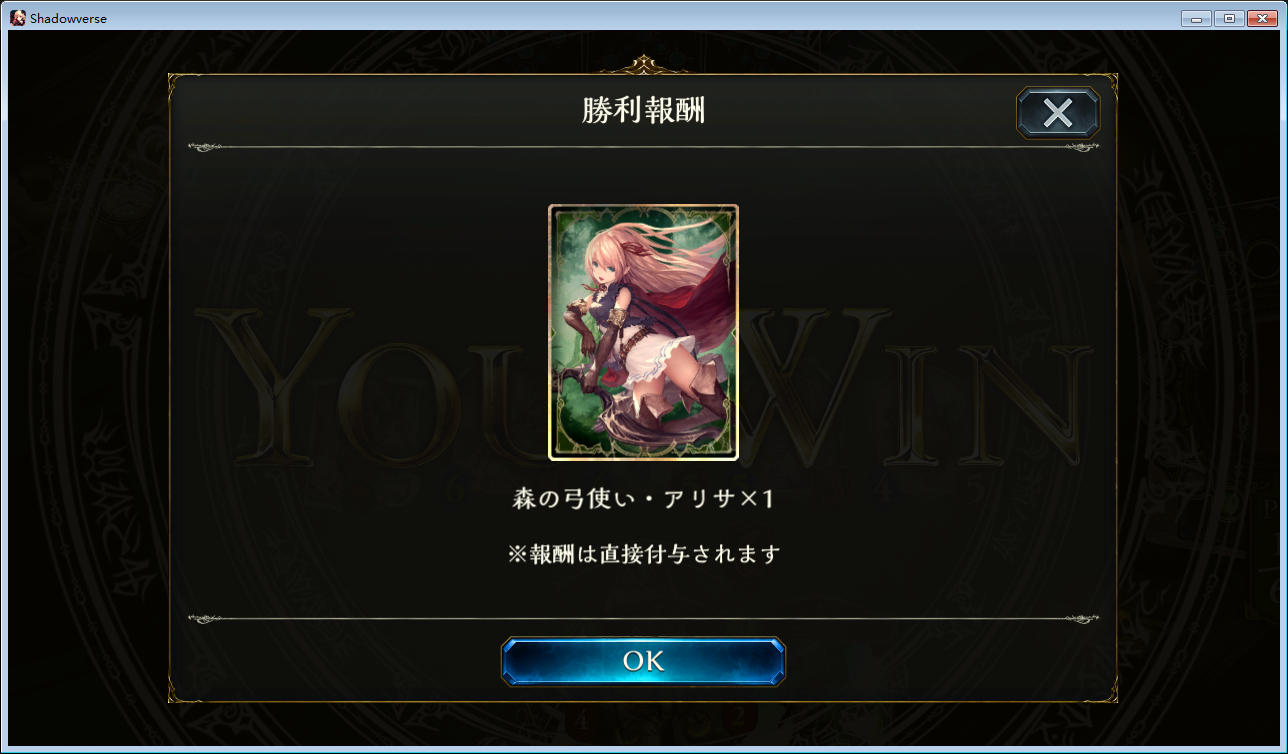This screenshot has height=754, width=1288.
Task: Close the 勝利報酬 dialog with the X
Action: coord(1058,112)
